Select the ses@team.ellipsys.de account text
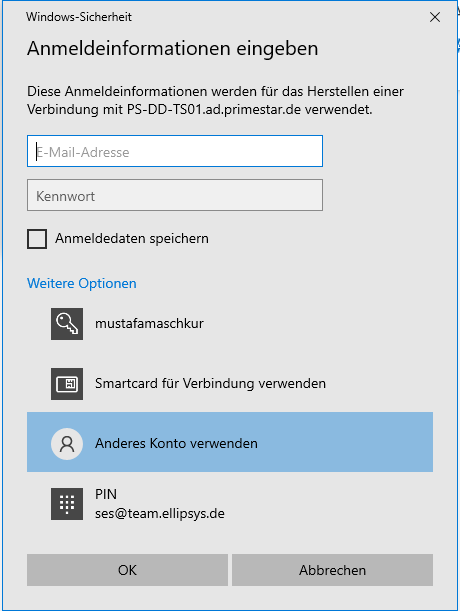The width and height of the screenshot is (460, 611). [160, 514]
